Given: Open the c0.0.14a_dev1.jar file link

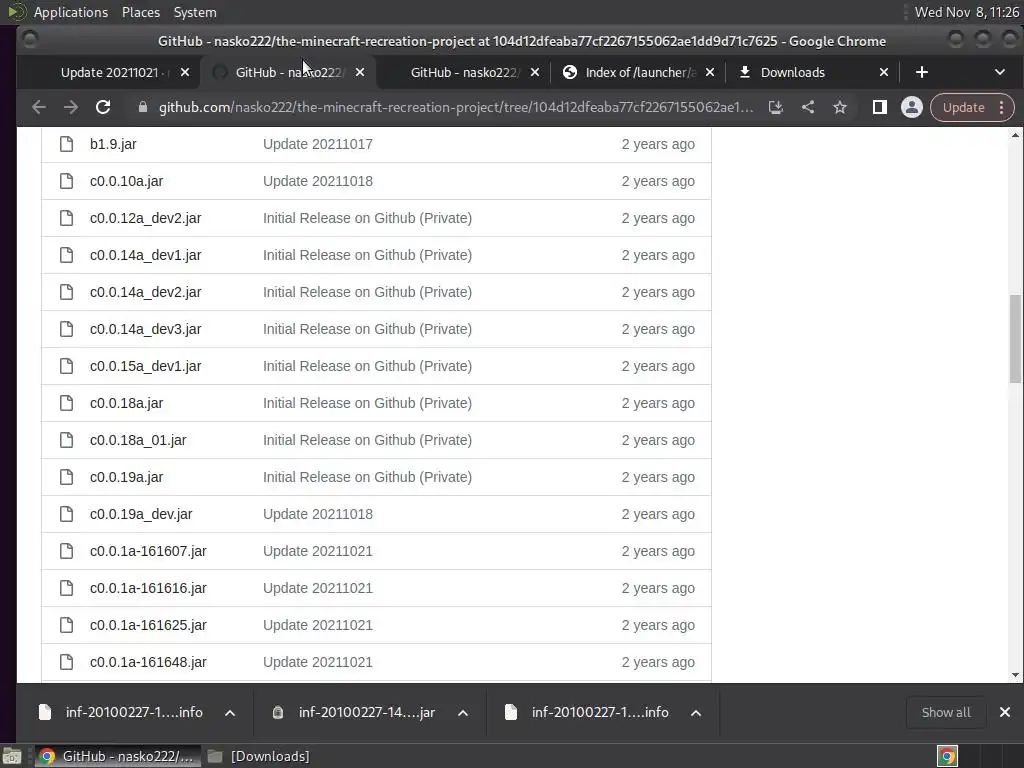Looking at the screenshot, I should pyautogui.click(x=146, y=255).
